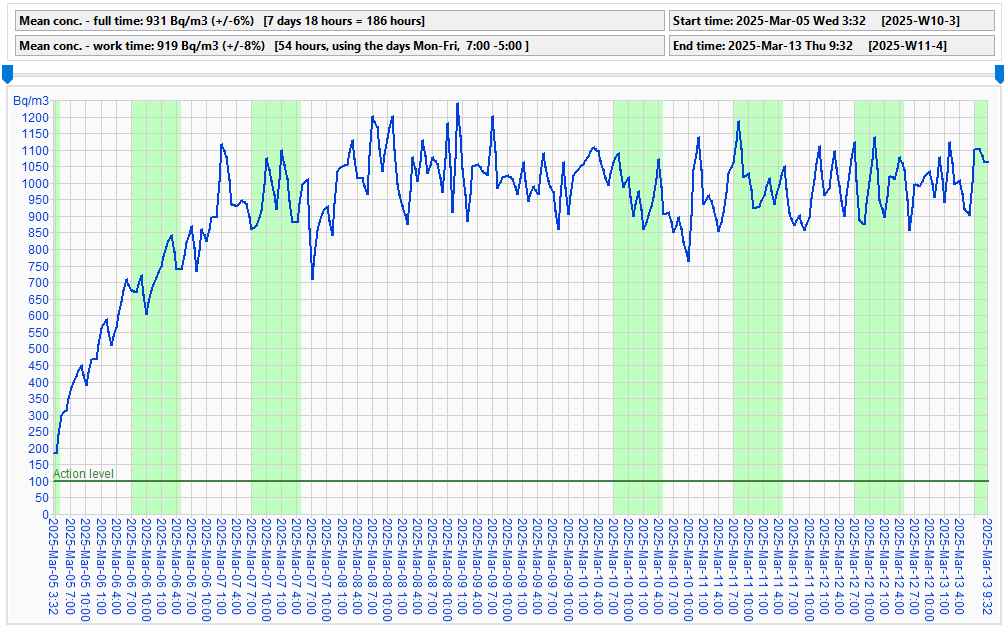The width and height of the screenshot is (1004, 628).
Task: Click the End time information box
Action: pos(833,45)
